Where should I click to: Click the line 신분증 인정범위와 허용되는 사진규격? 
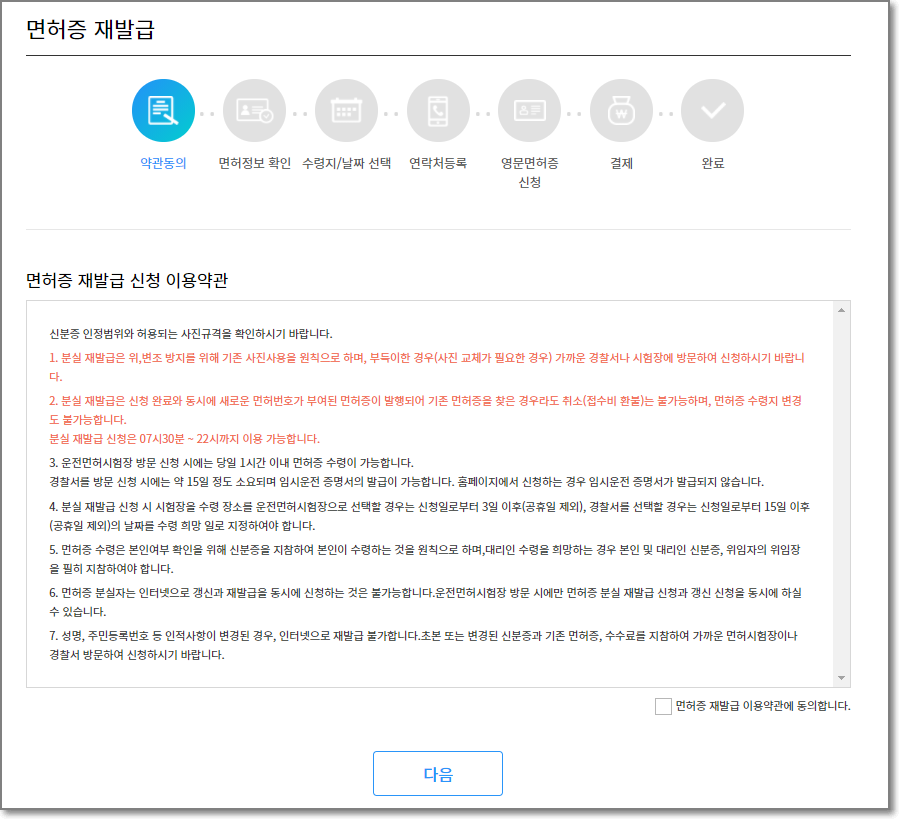[x=190, y=333]
